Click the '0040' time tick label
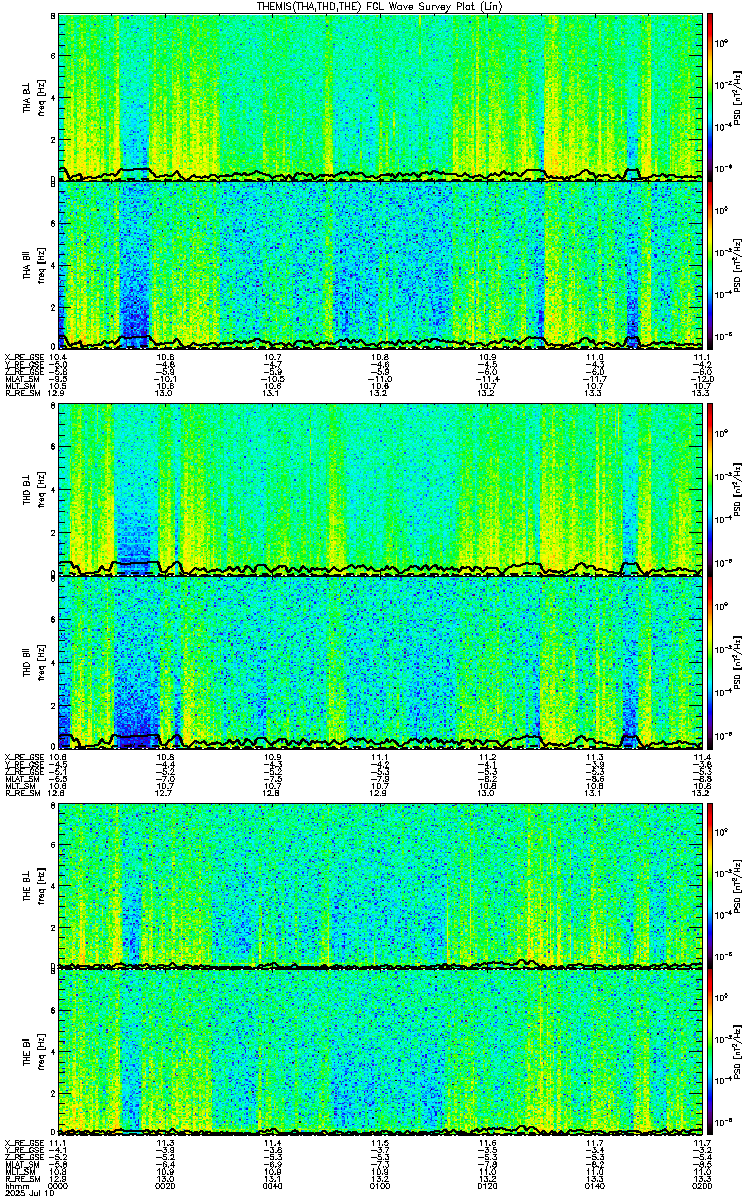Screen dimensions: 750x1200 point(273,1187)
